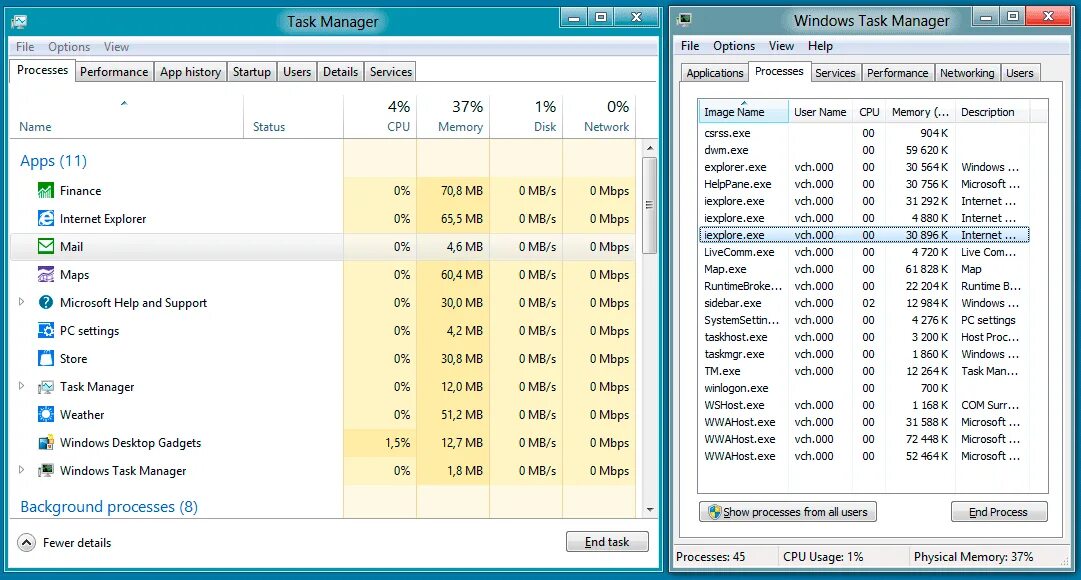Click the Windows Task Manager title bar icon
The image size is (1081, 580).
(x=684, y=19)
